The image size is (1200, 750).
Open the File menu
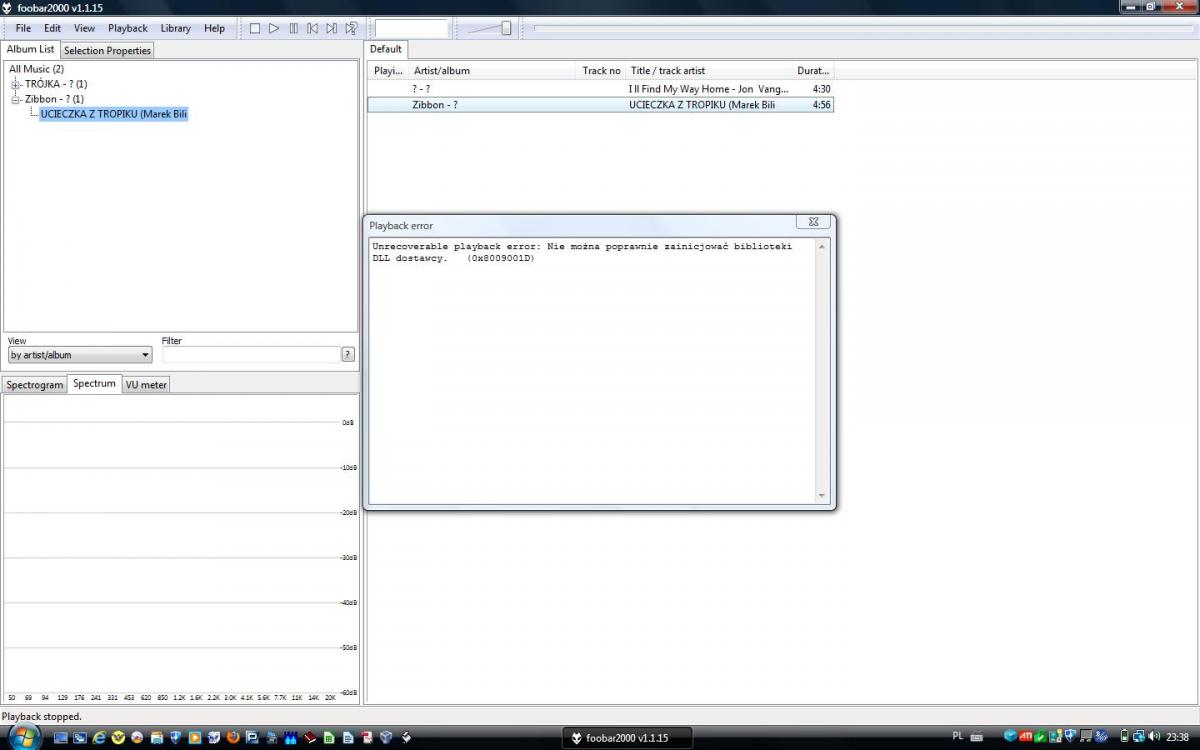coord(23,28)
